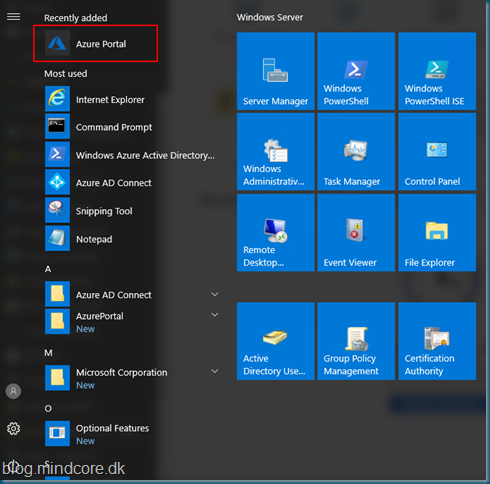Open the Azure Portal app icon
Viewport: 490px width, 484px height.
pos(57,43)
